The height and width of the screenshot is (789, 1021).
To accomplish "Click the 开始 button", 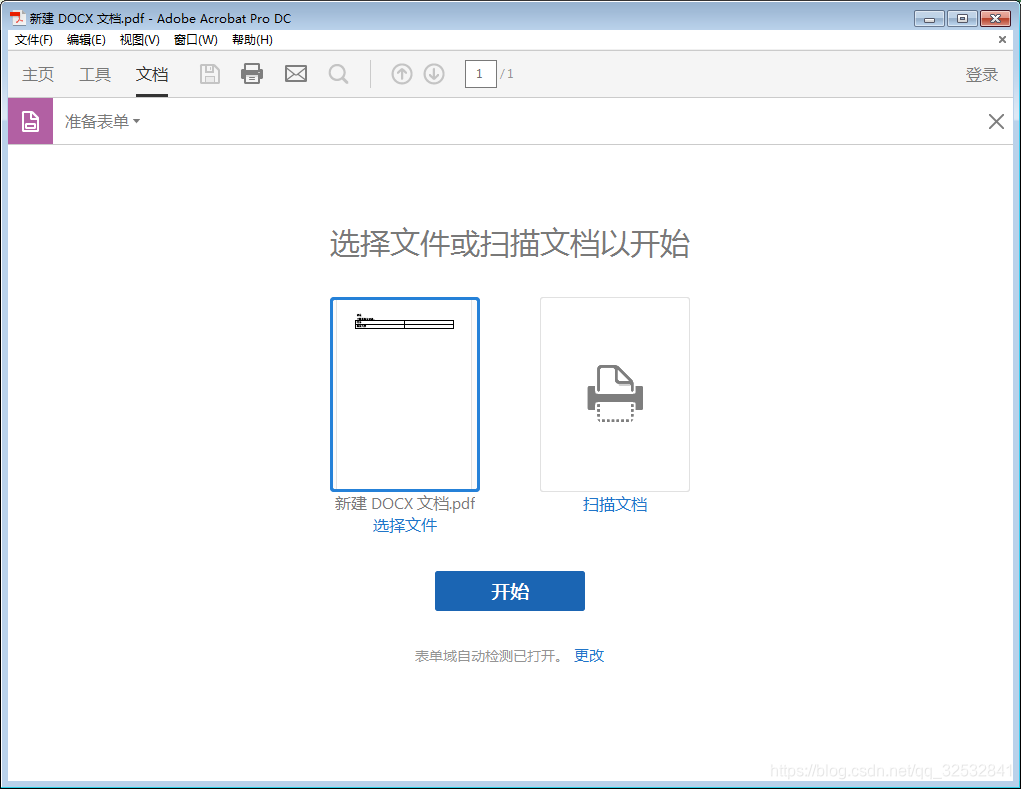I will click(510, 591).
